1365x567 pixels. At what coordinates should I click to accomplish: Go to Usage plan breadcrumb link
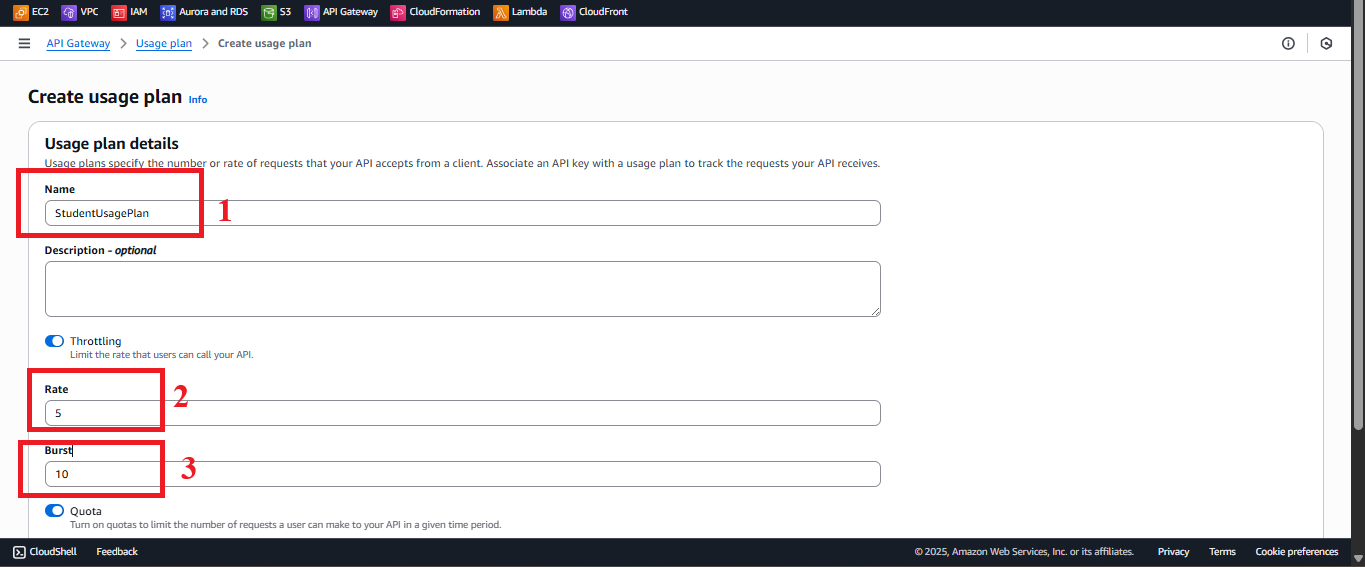(x=164, y=44)
